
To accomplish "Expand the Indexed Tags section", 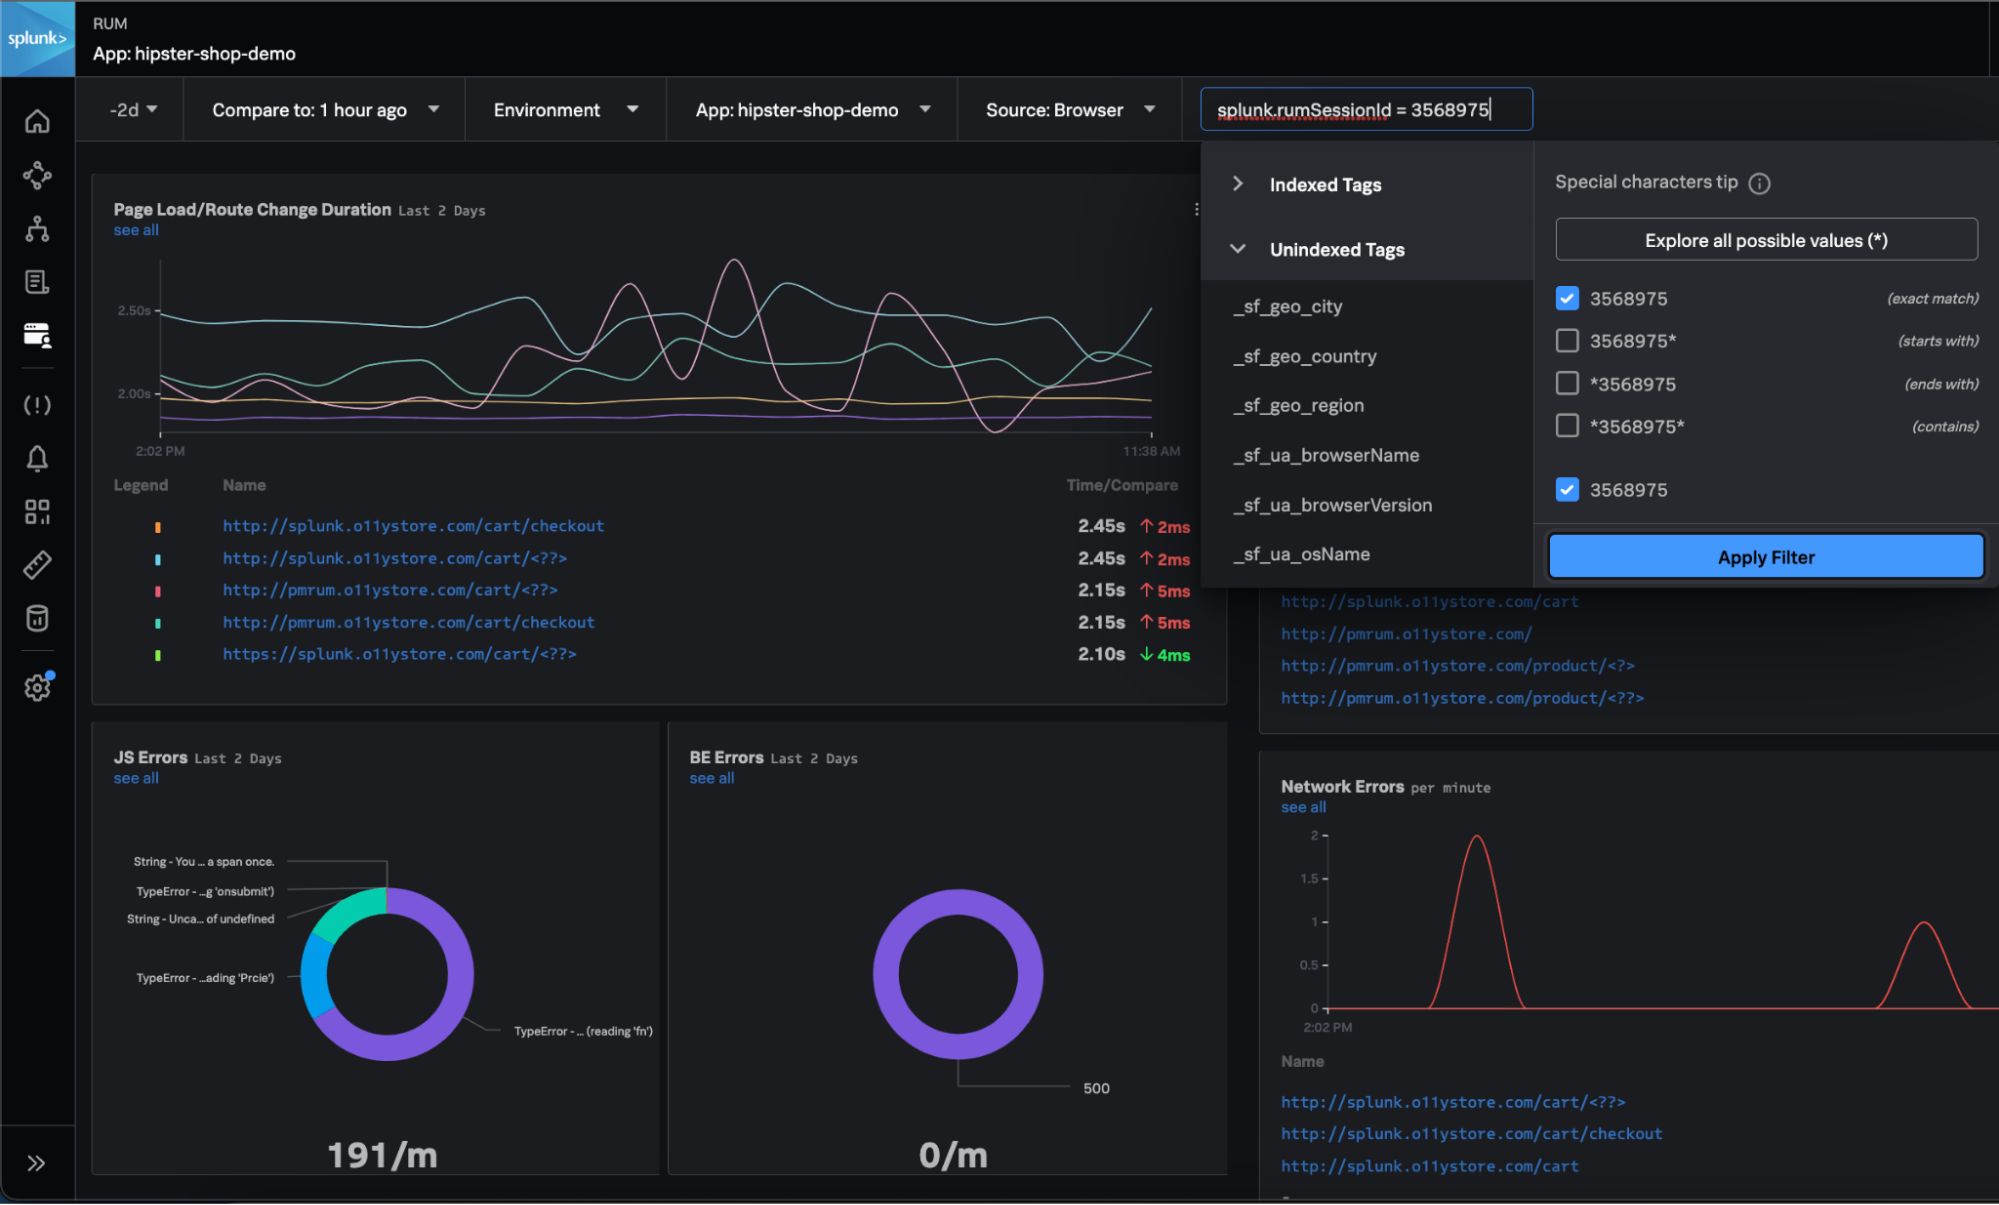I will coord(1238,183).
